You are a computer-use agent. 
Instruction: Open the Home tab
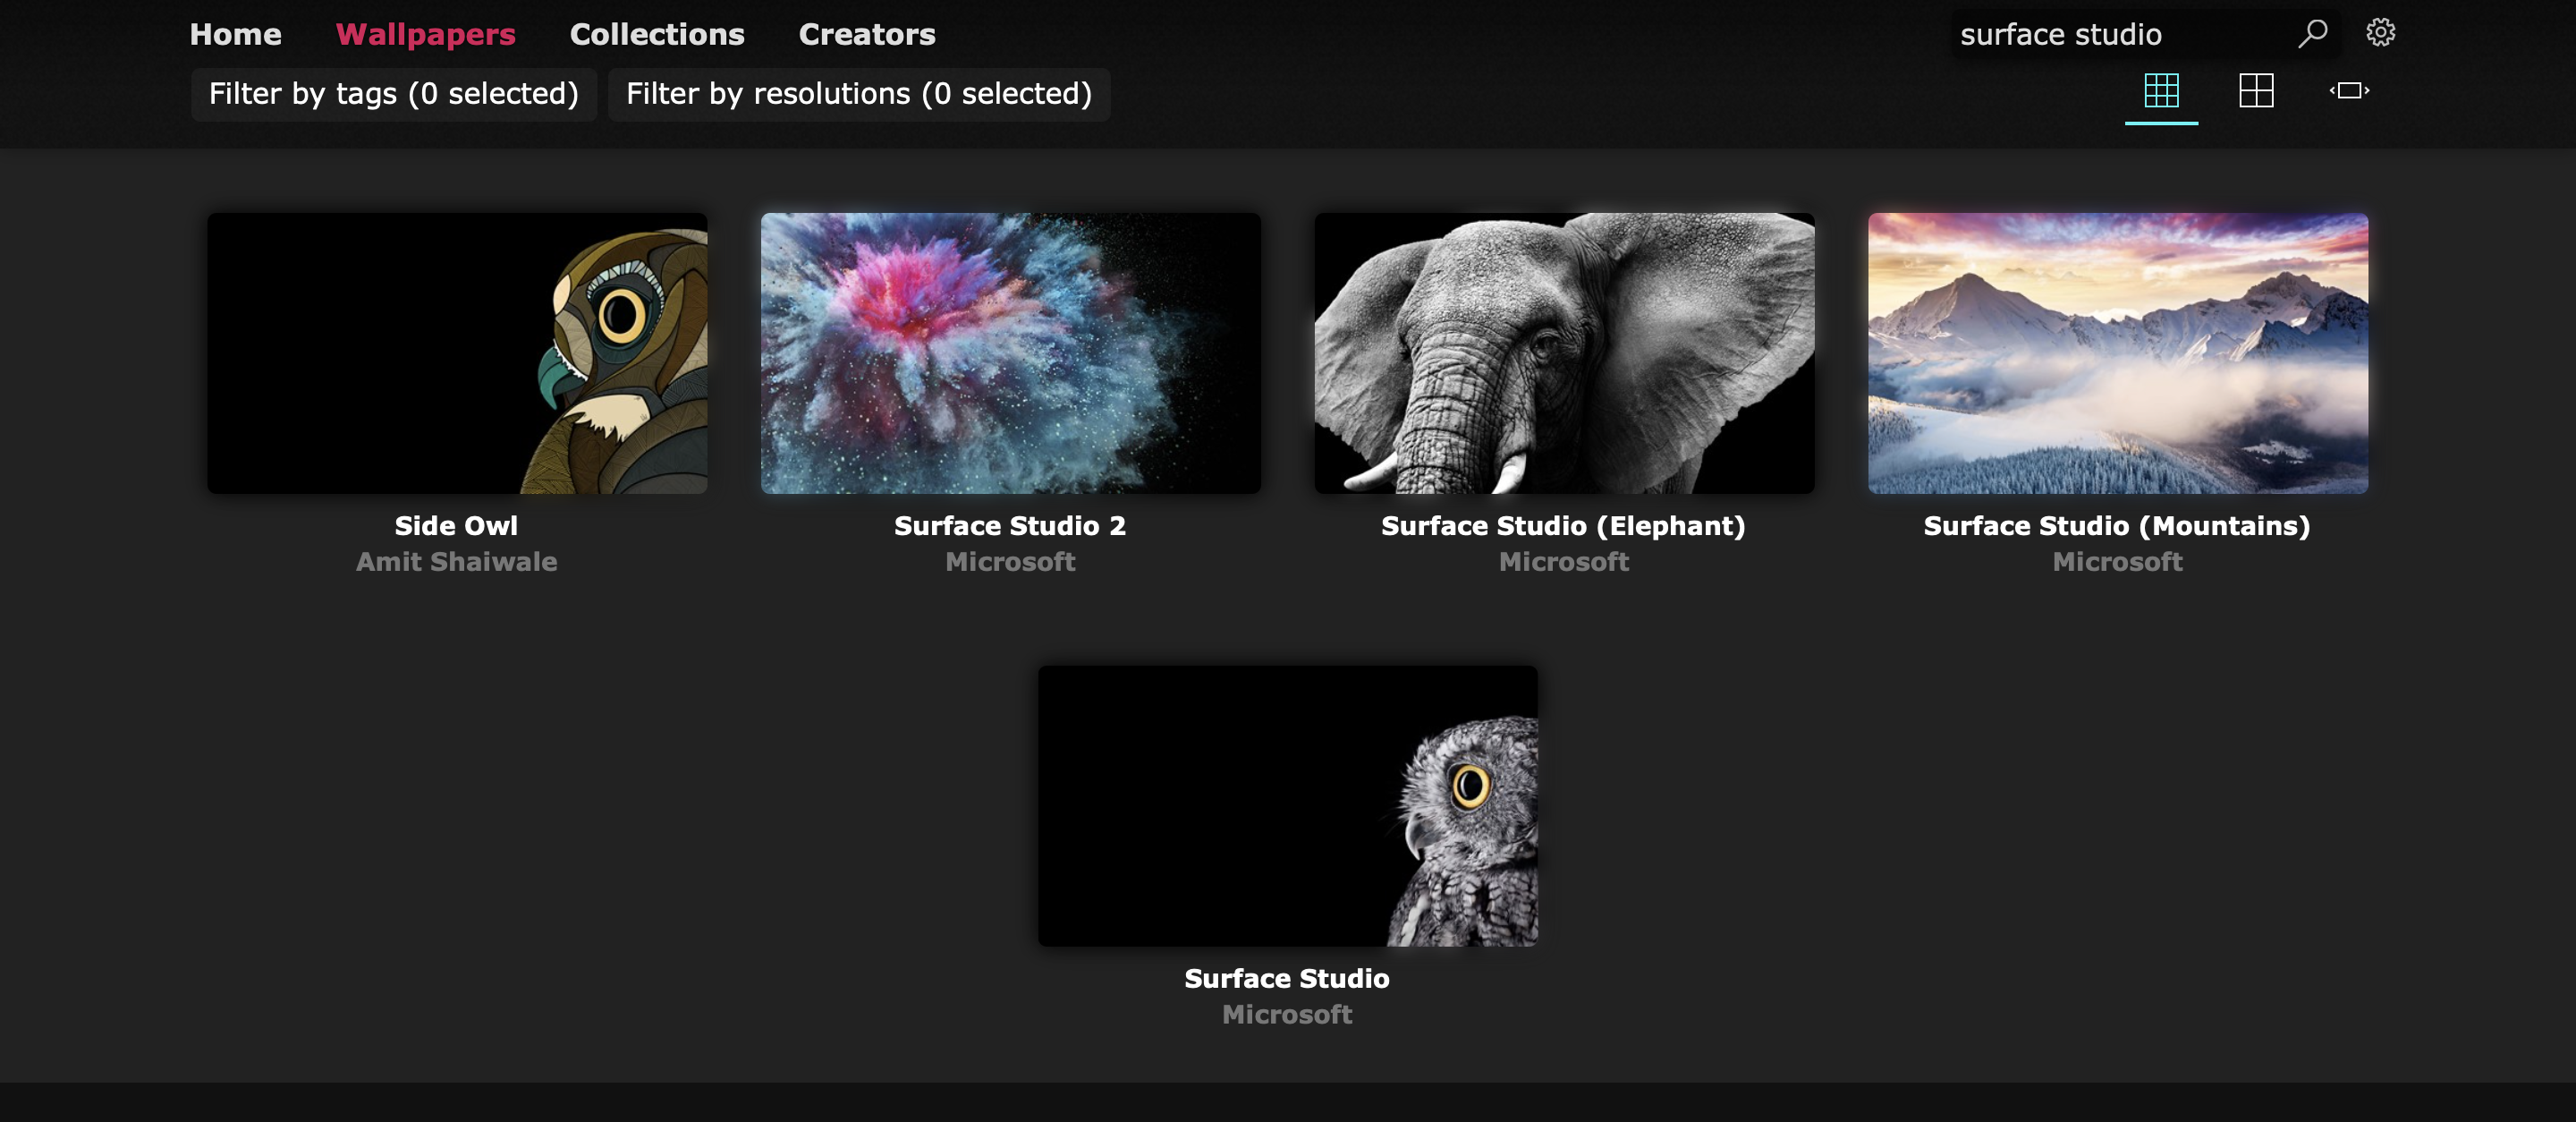(x=236, y=34)
